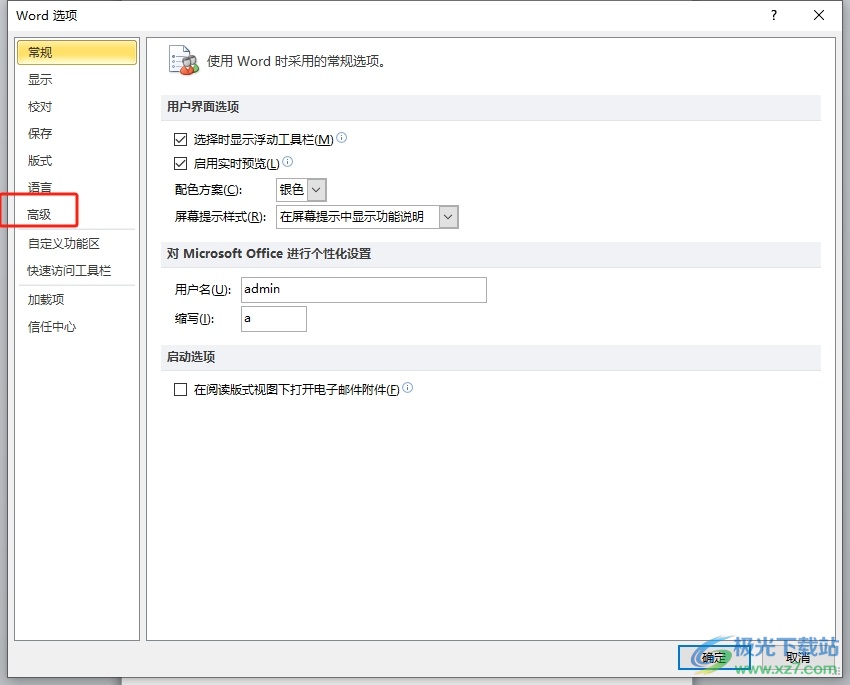Toggle 启用实时预览 checkbox
This screenshot has width=850, height=685.
coord(181,163)
